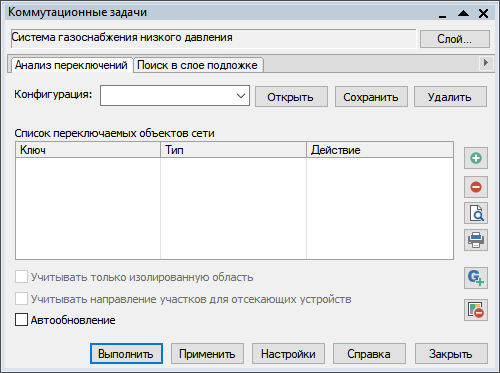Click the G plus group add icon
The image size is (500, 373).
click(x=476, y=278)
